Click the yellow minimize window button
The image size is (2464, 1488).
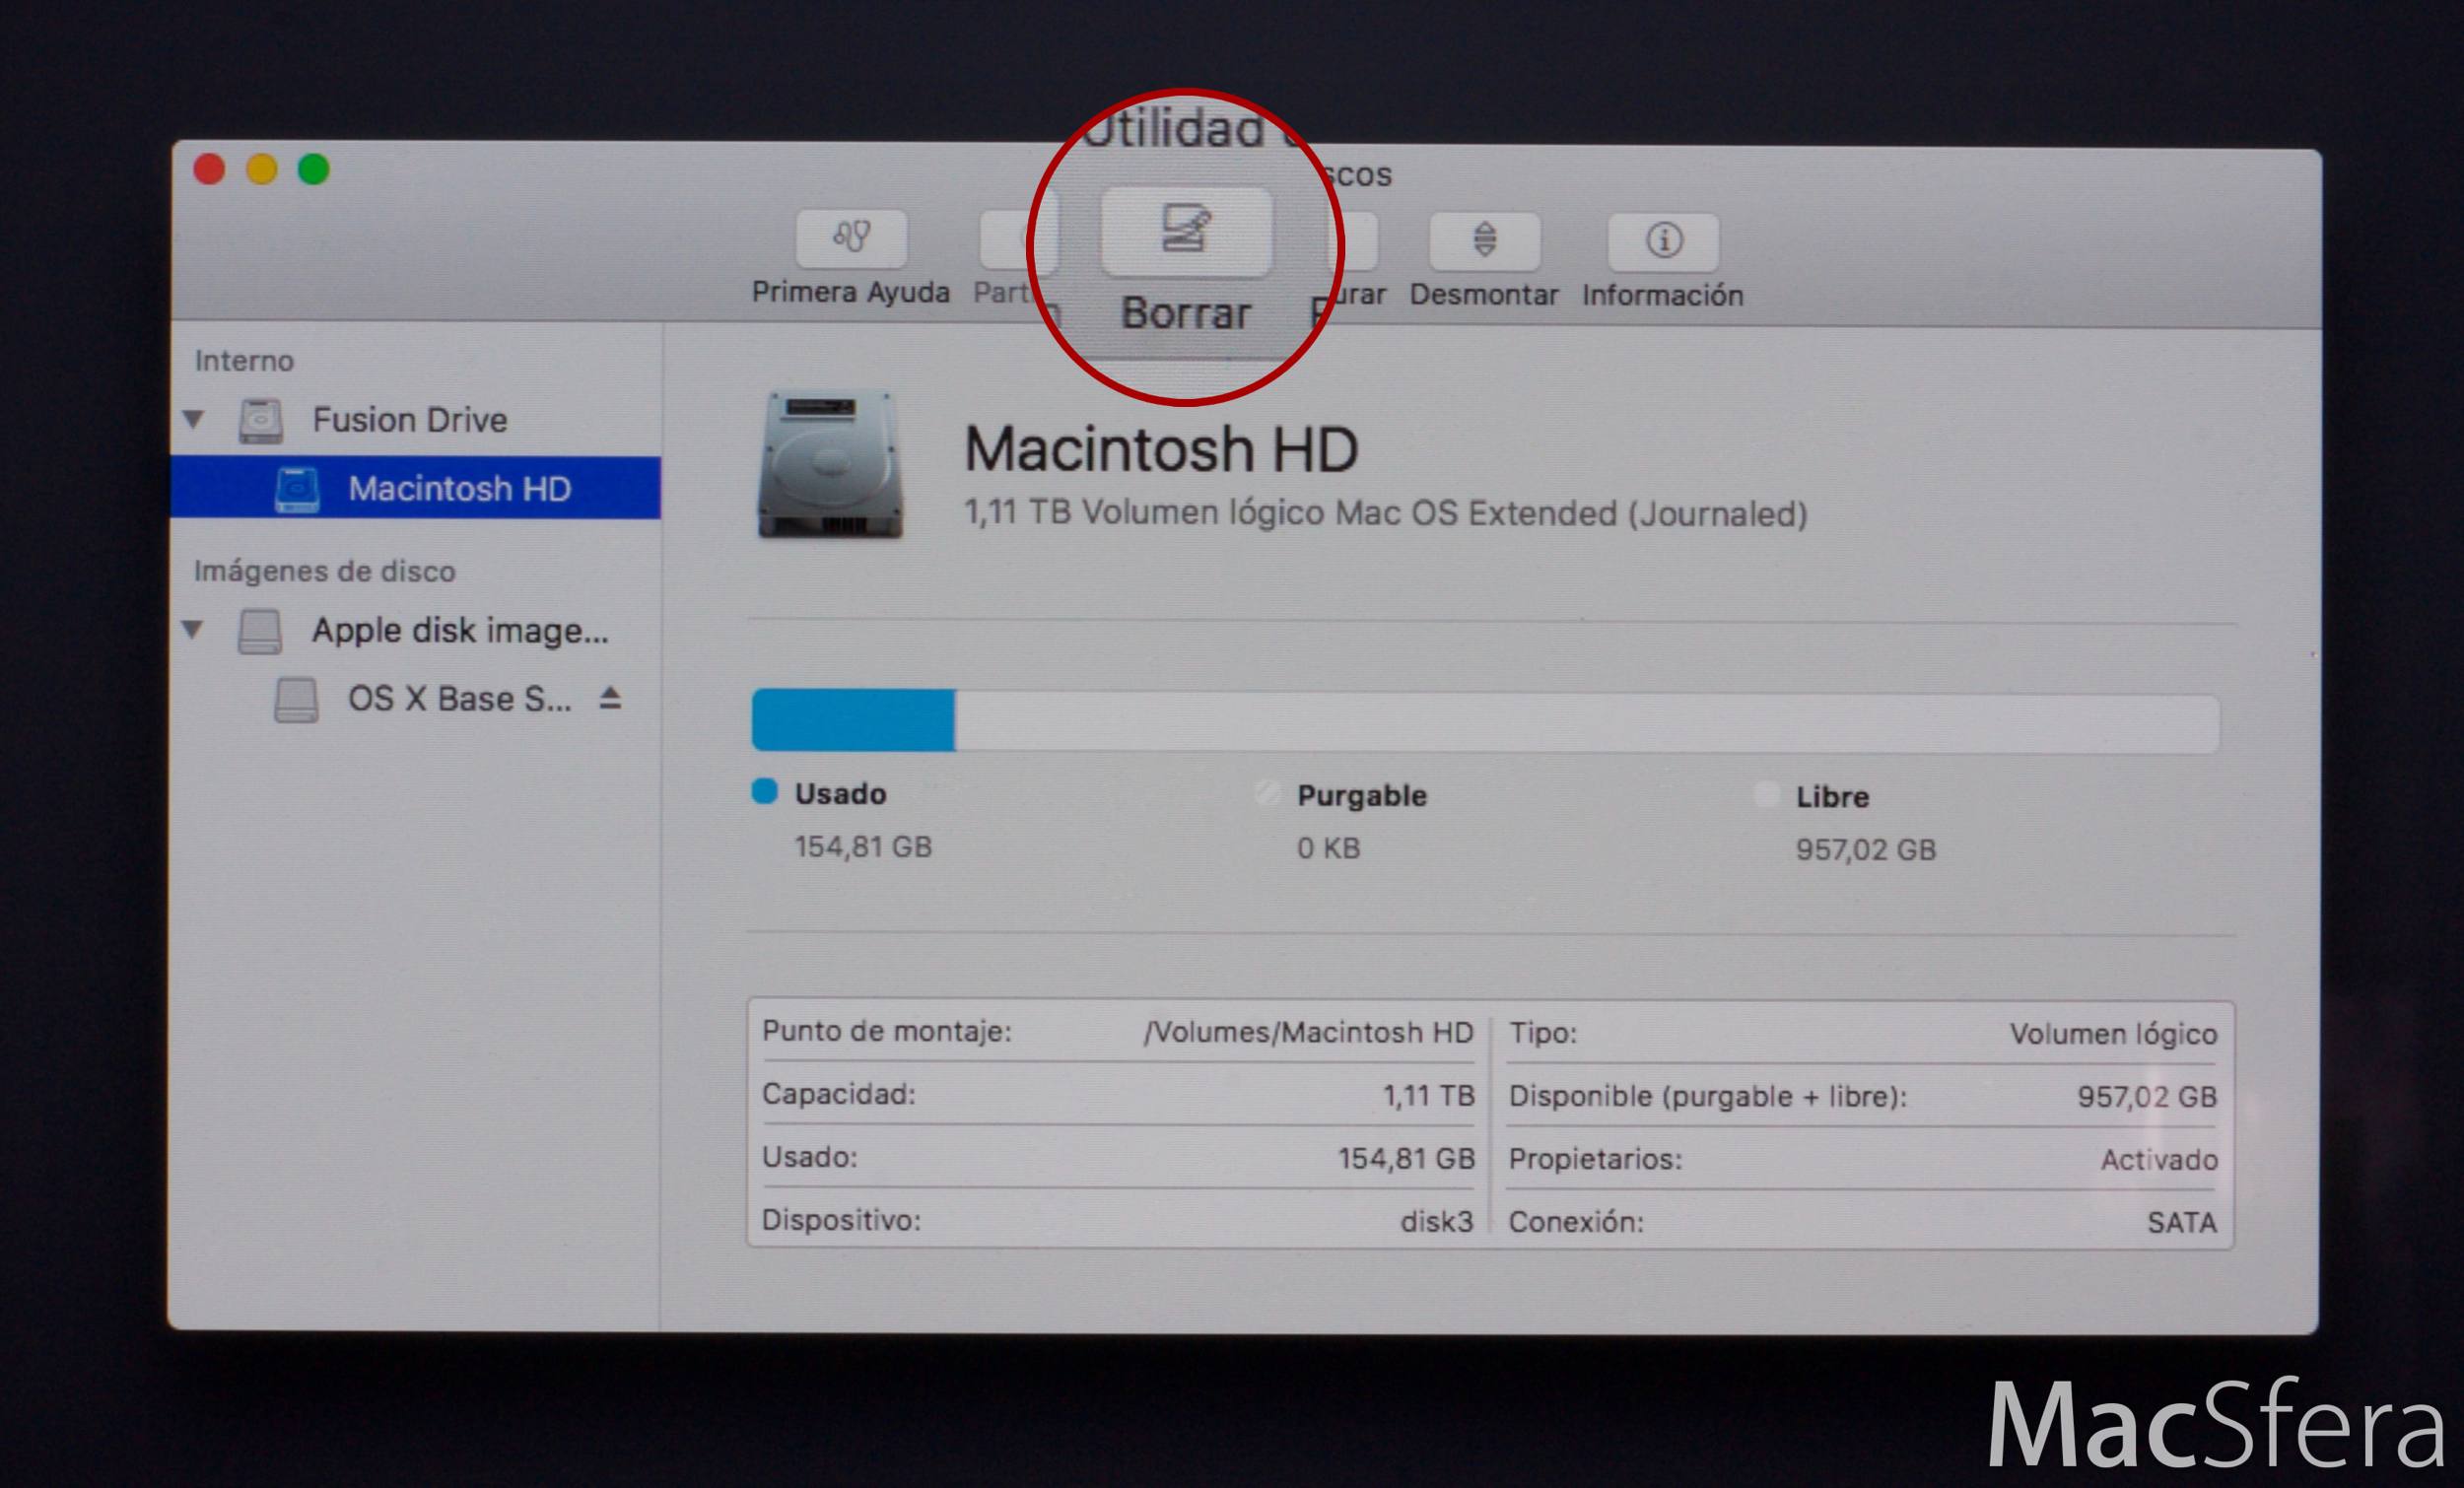pyautogui.click(x=262, y=169)
